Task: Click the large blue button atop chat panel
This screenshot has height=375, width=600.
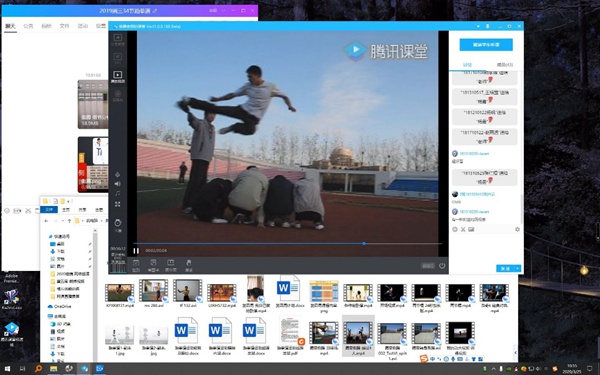Action: 486,45
